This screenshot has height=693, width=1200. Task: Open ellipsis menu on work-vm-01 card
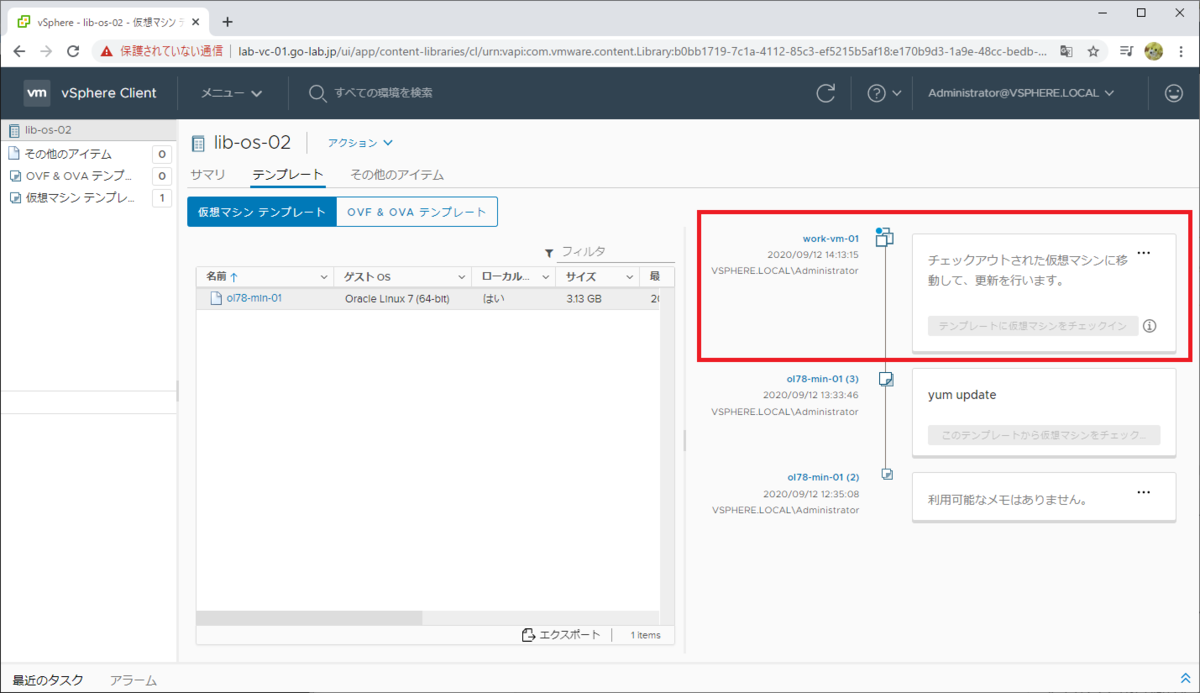click(1144, 253)
